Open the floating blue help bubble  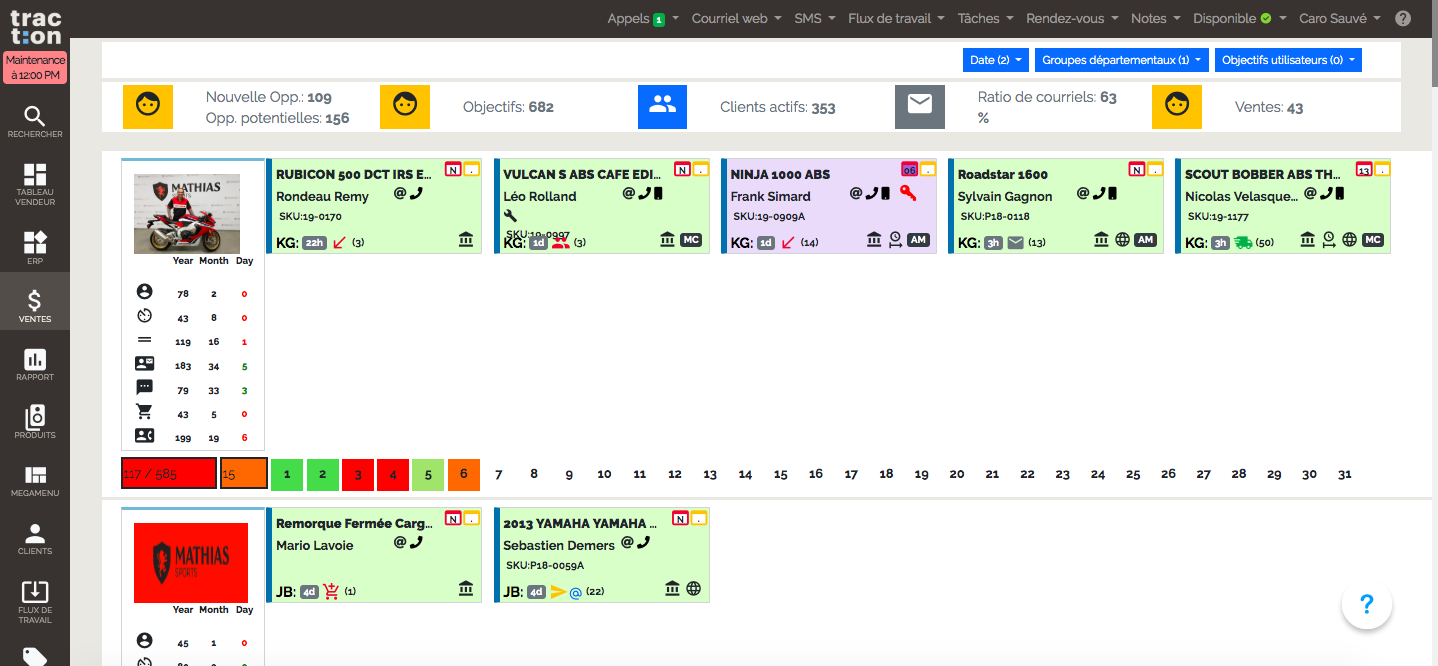pyautogui.click(x=1367, y=604)
